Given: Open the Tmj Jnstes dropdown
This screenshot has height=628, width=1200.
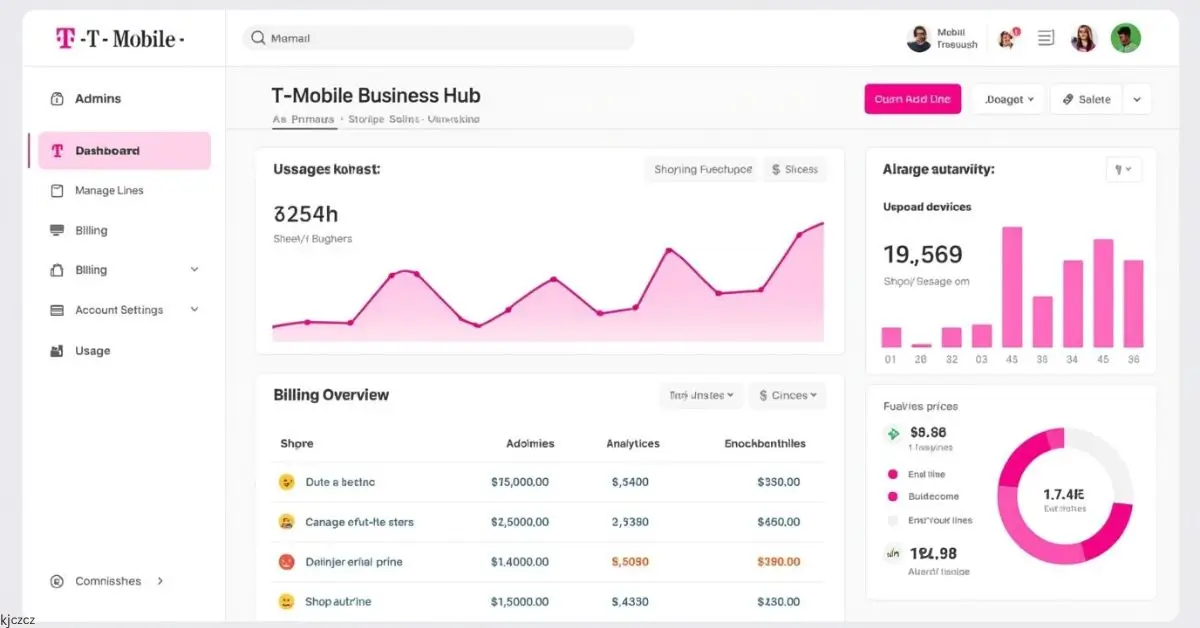Looking at the screenshot, I should coord(702,396).
